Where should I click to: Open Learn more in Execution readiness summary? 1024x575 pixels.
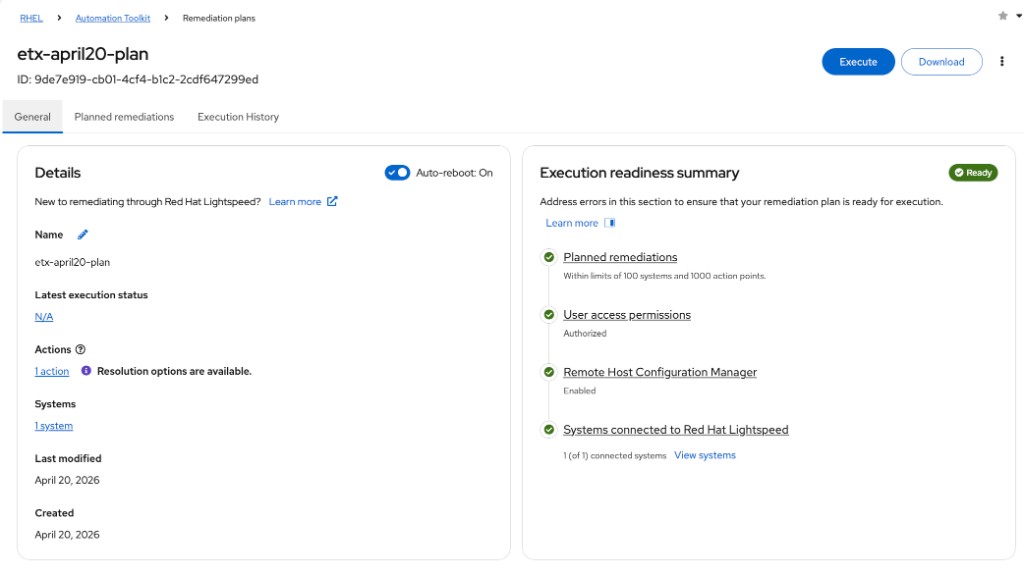coord(571,223)
